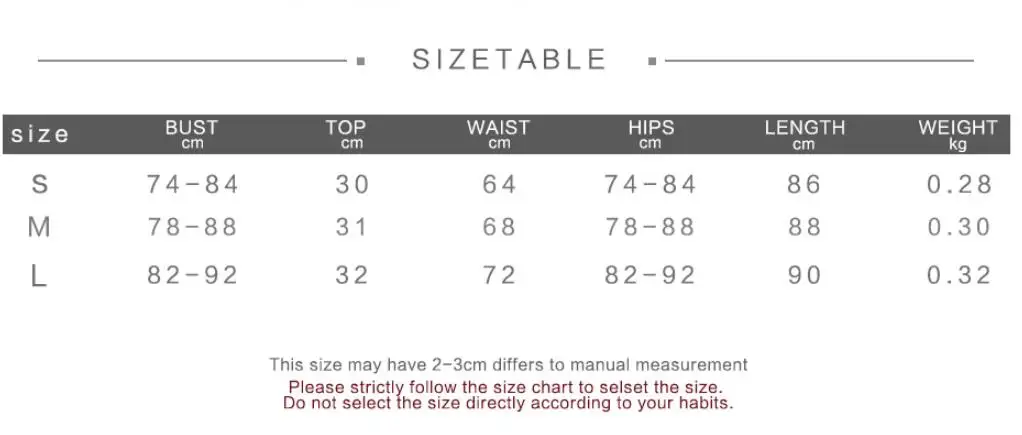
Task: Click weight value 0.28 for size S
Action: [x=959, y=185]
